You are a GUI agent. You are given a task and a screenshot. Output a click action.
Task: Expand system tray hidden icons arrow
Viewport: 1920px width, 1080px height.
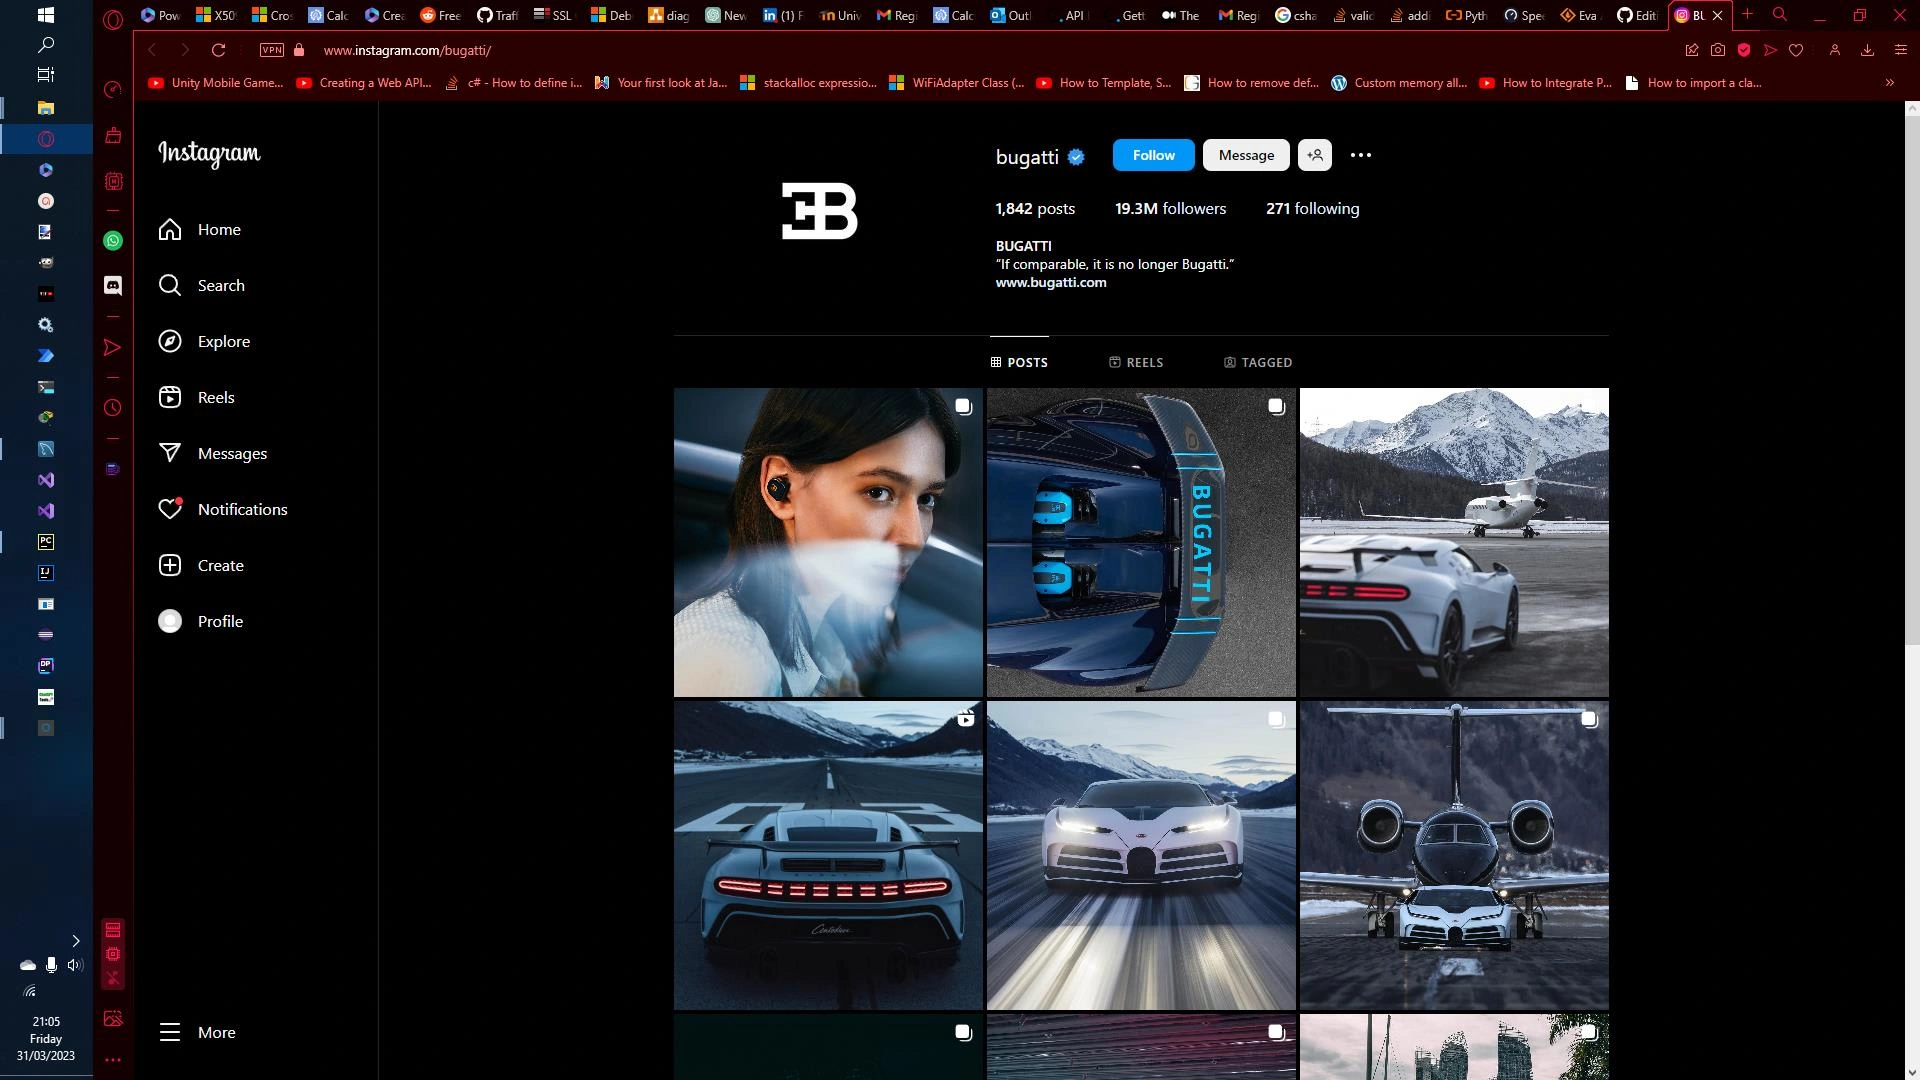[75, 941]
